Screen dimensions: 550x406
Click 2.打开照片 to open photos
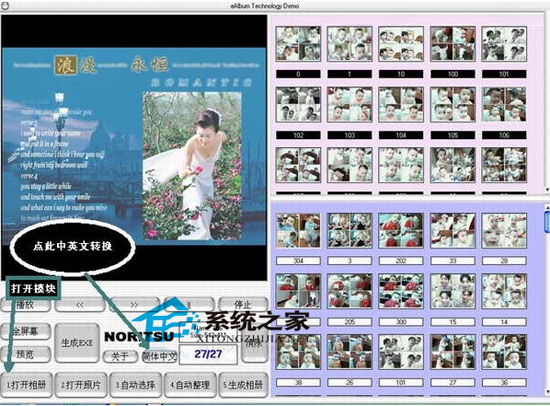coord(81,385)
